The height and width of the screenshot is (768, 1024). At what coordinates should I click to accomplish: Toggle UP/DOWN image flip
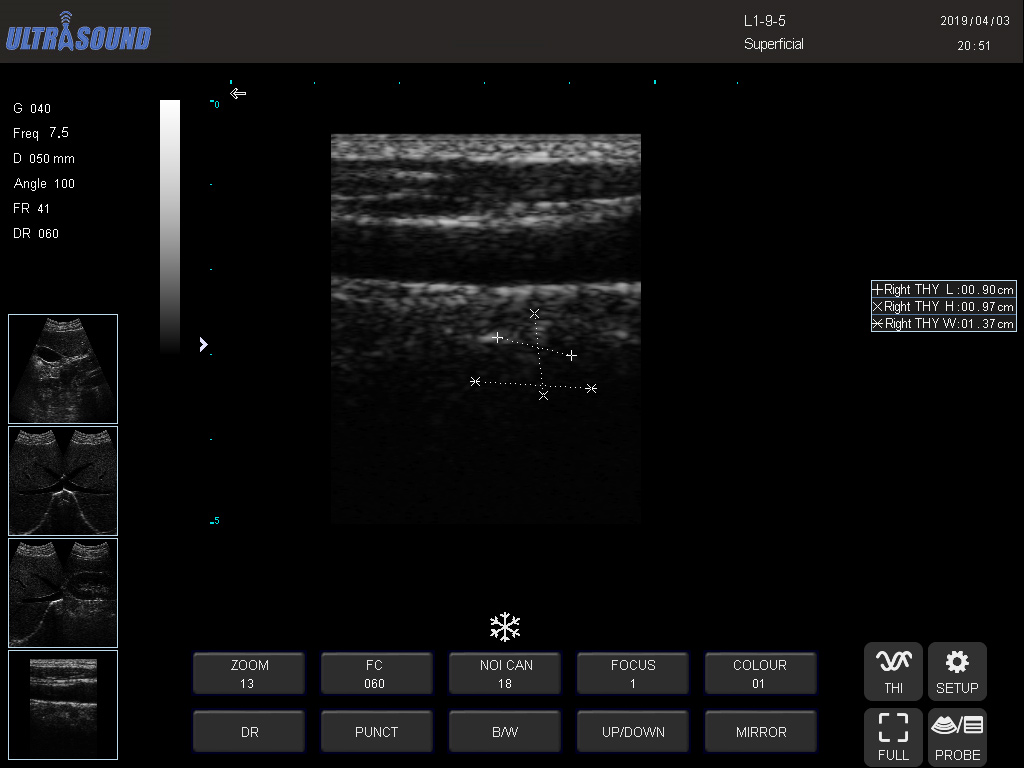633,732
